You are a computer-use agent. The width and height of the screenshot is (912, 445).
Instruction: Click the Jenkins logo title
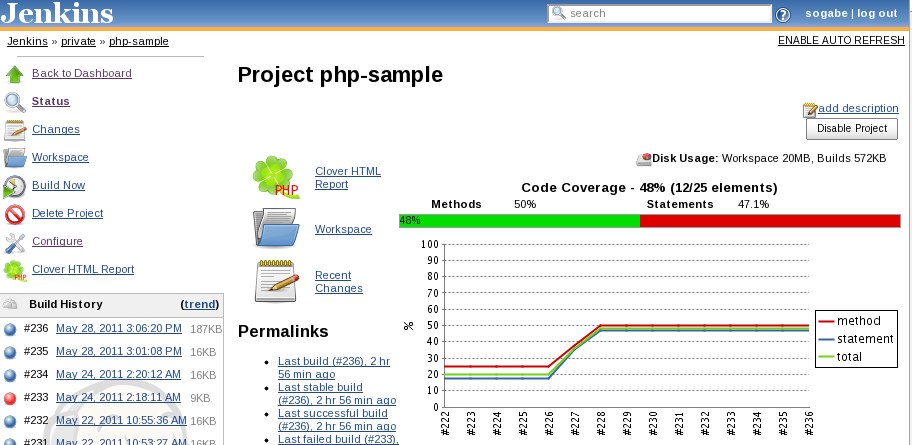tap(57, 13)
